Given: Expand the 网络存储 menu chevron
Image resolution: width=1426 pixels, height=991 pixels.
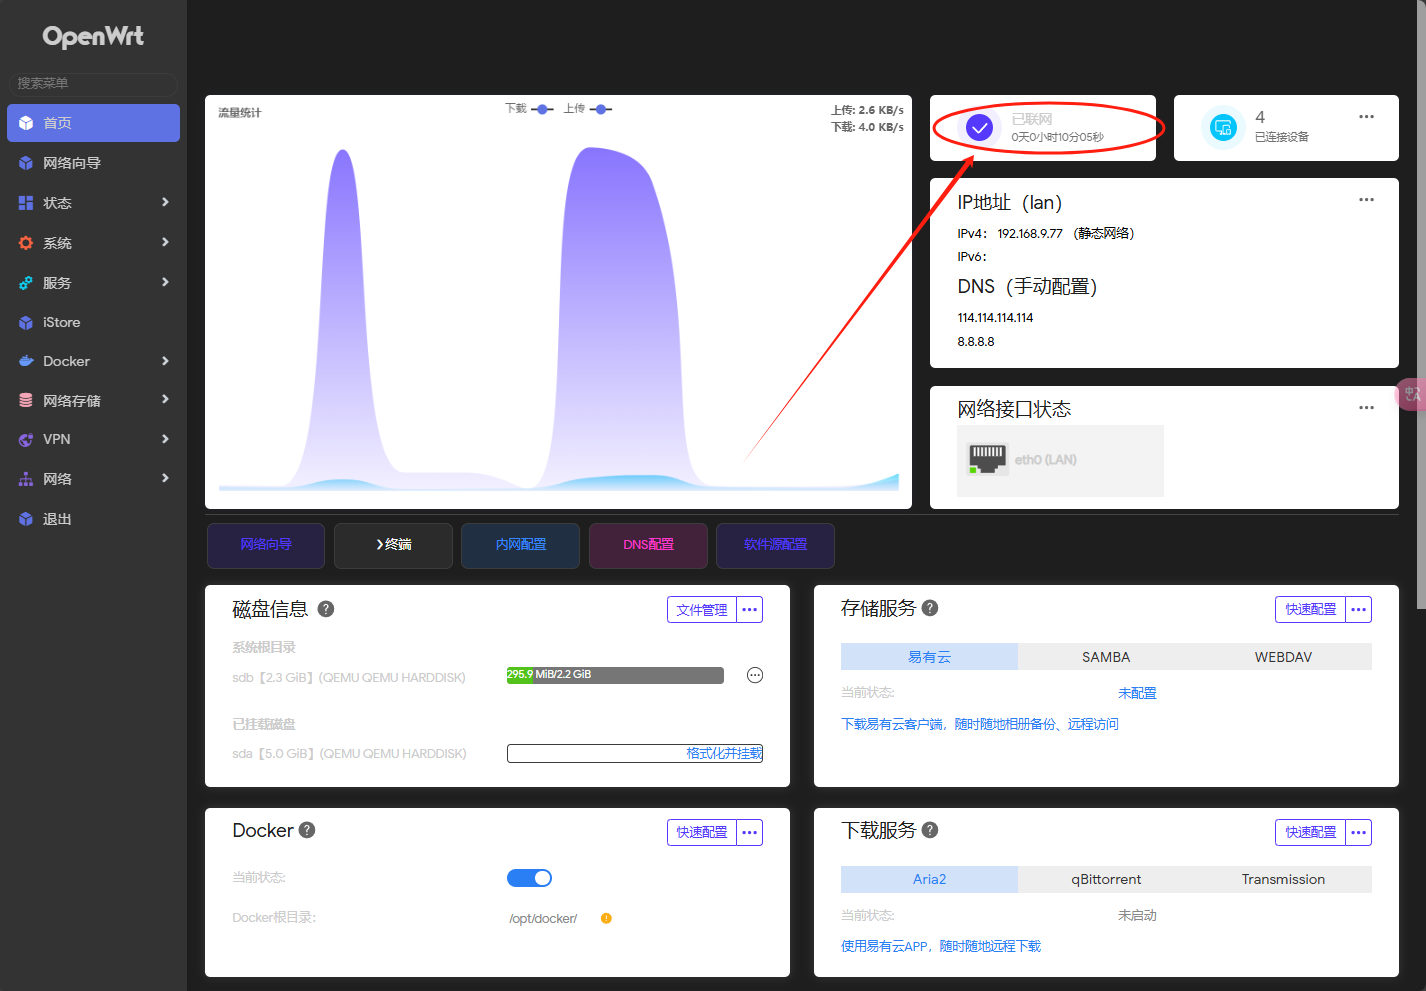Looking at the screenshot, I should (165, 399).
